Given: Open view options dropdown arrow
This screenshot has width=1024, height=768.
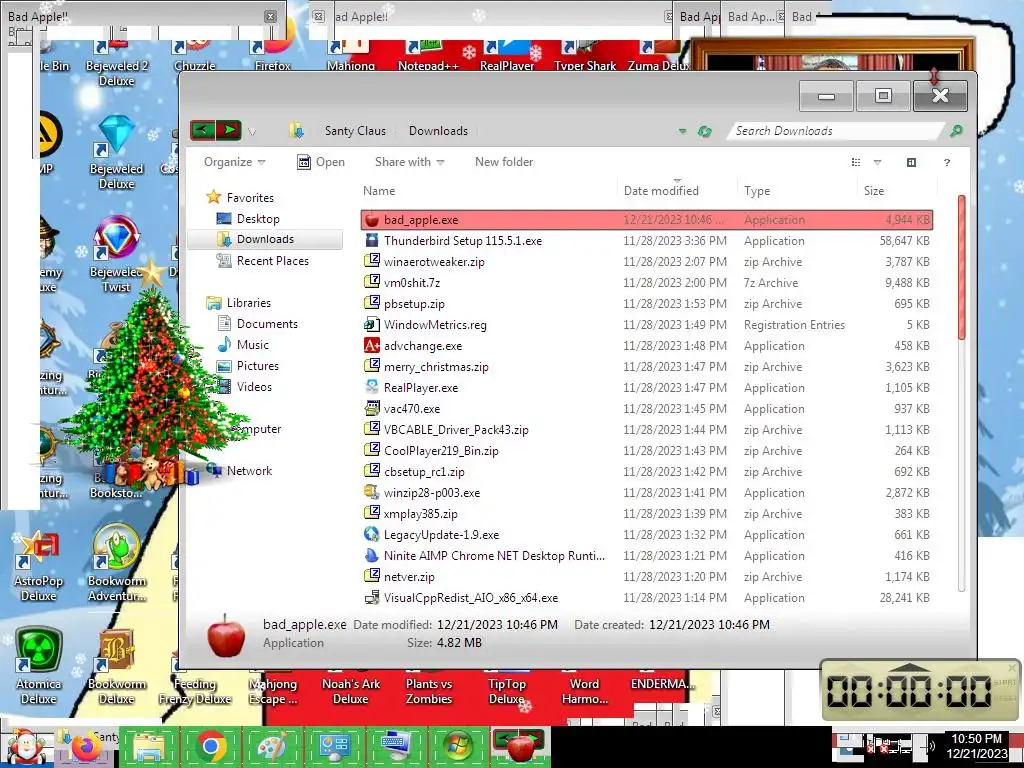Looking at the screenshot, I should click(x=877, y=162).
